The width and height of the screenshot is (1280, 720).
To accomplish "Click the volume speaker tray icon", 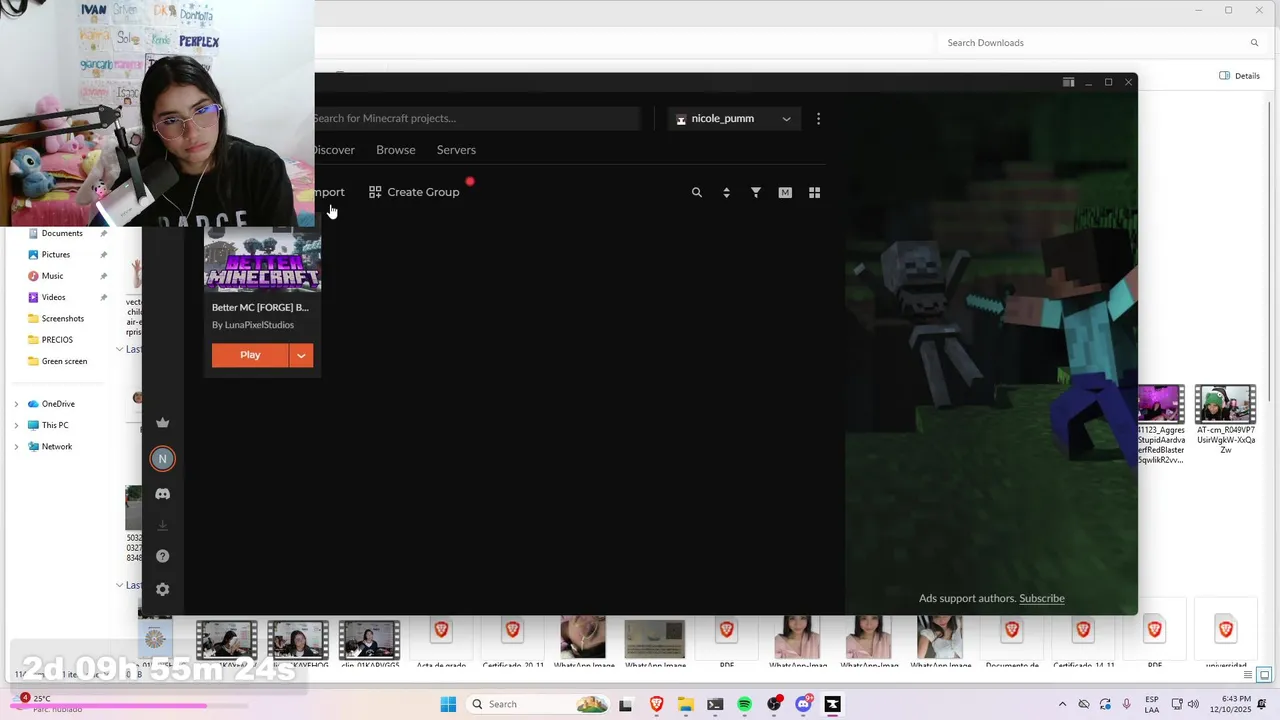I will (x=1193, y=704).
